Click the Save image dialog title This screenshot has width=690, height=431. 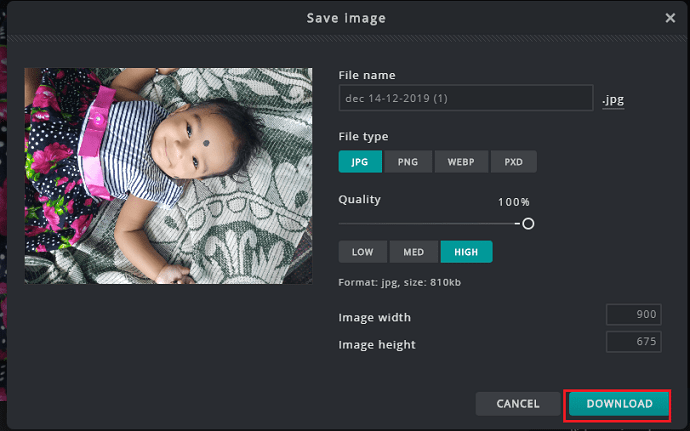click(x=346, y=18)
